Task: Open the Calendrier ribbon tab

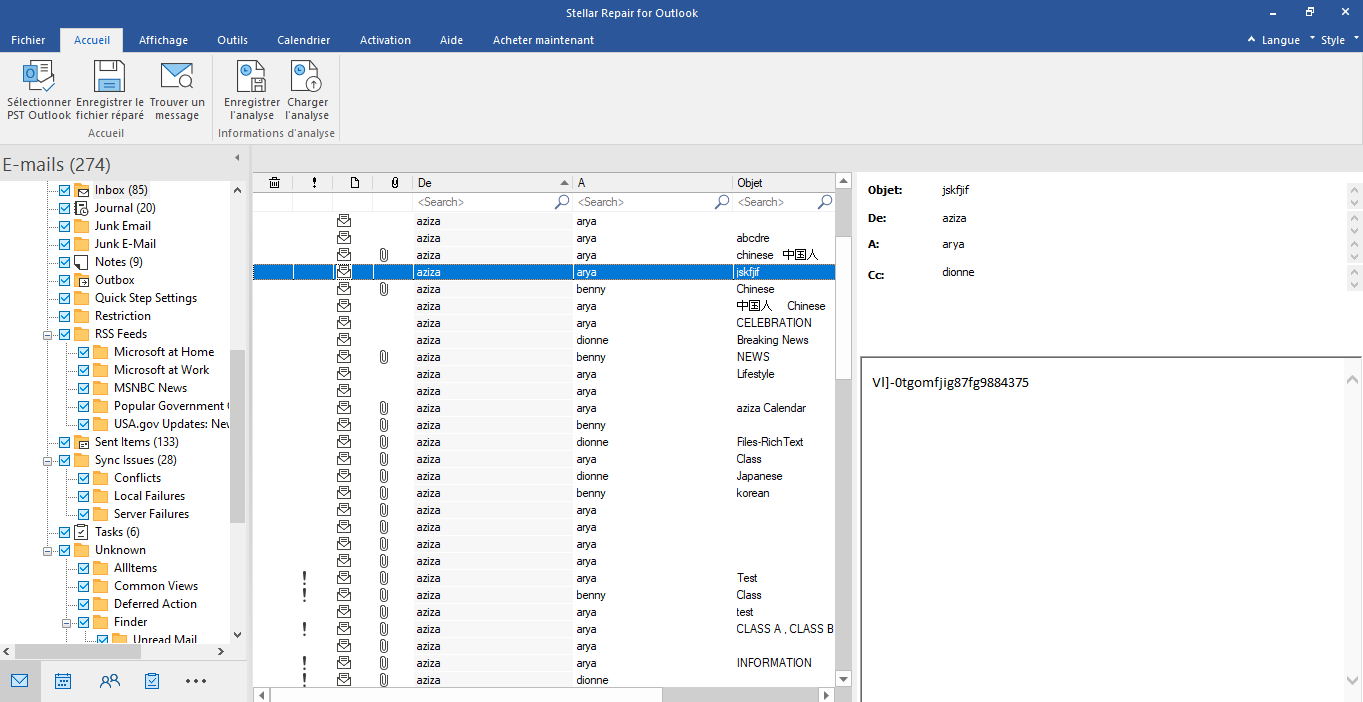Action: click(303, 40)
